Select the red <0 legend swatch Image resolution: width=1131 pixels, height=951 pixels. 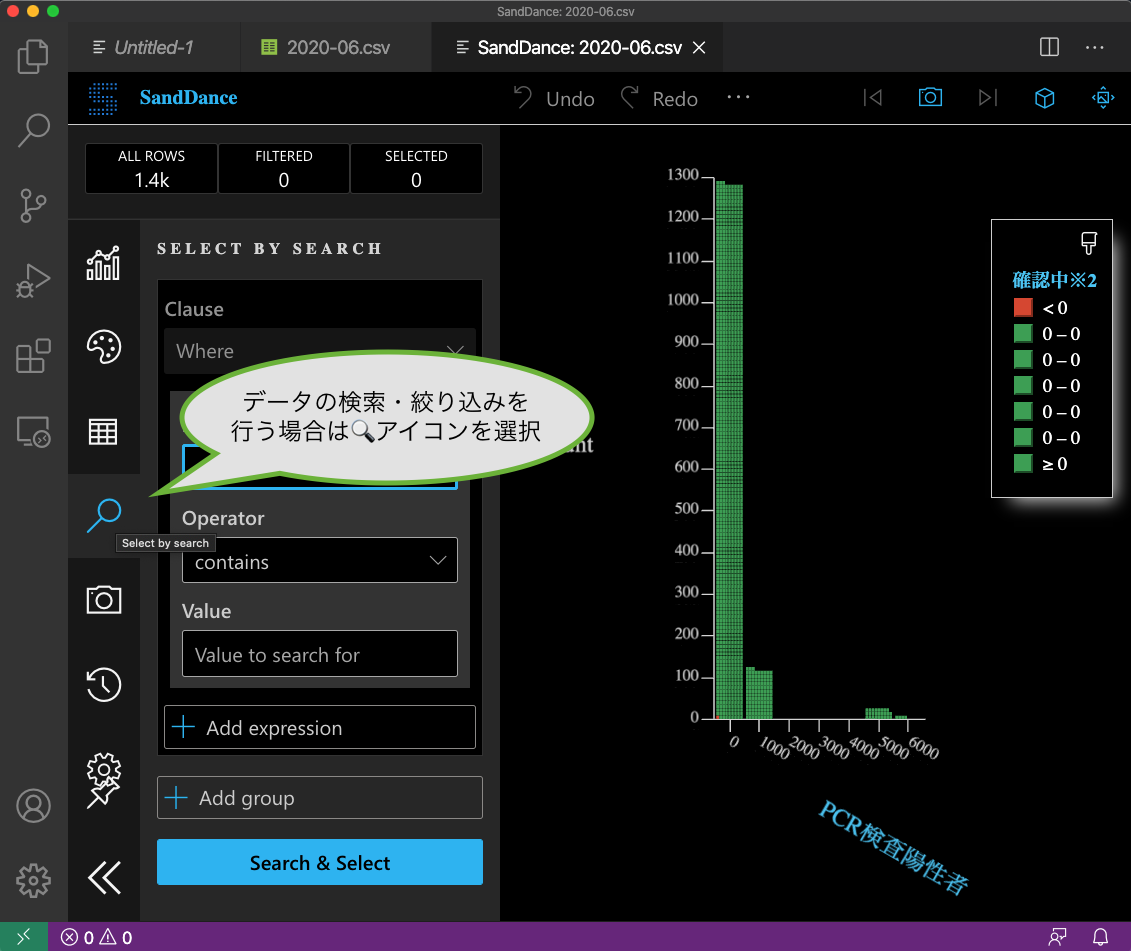[1022, 307]
